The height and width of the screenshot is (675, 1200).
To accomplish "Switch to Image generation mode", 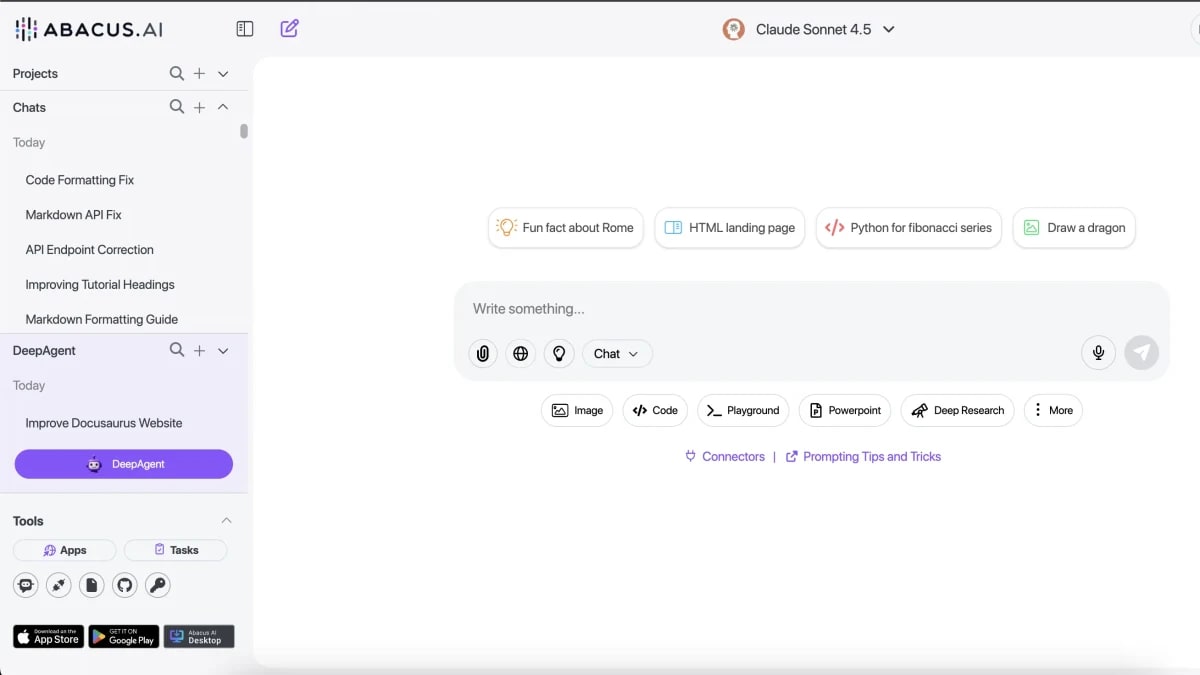I will (x=577, y=410).
